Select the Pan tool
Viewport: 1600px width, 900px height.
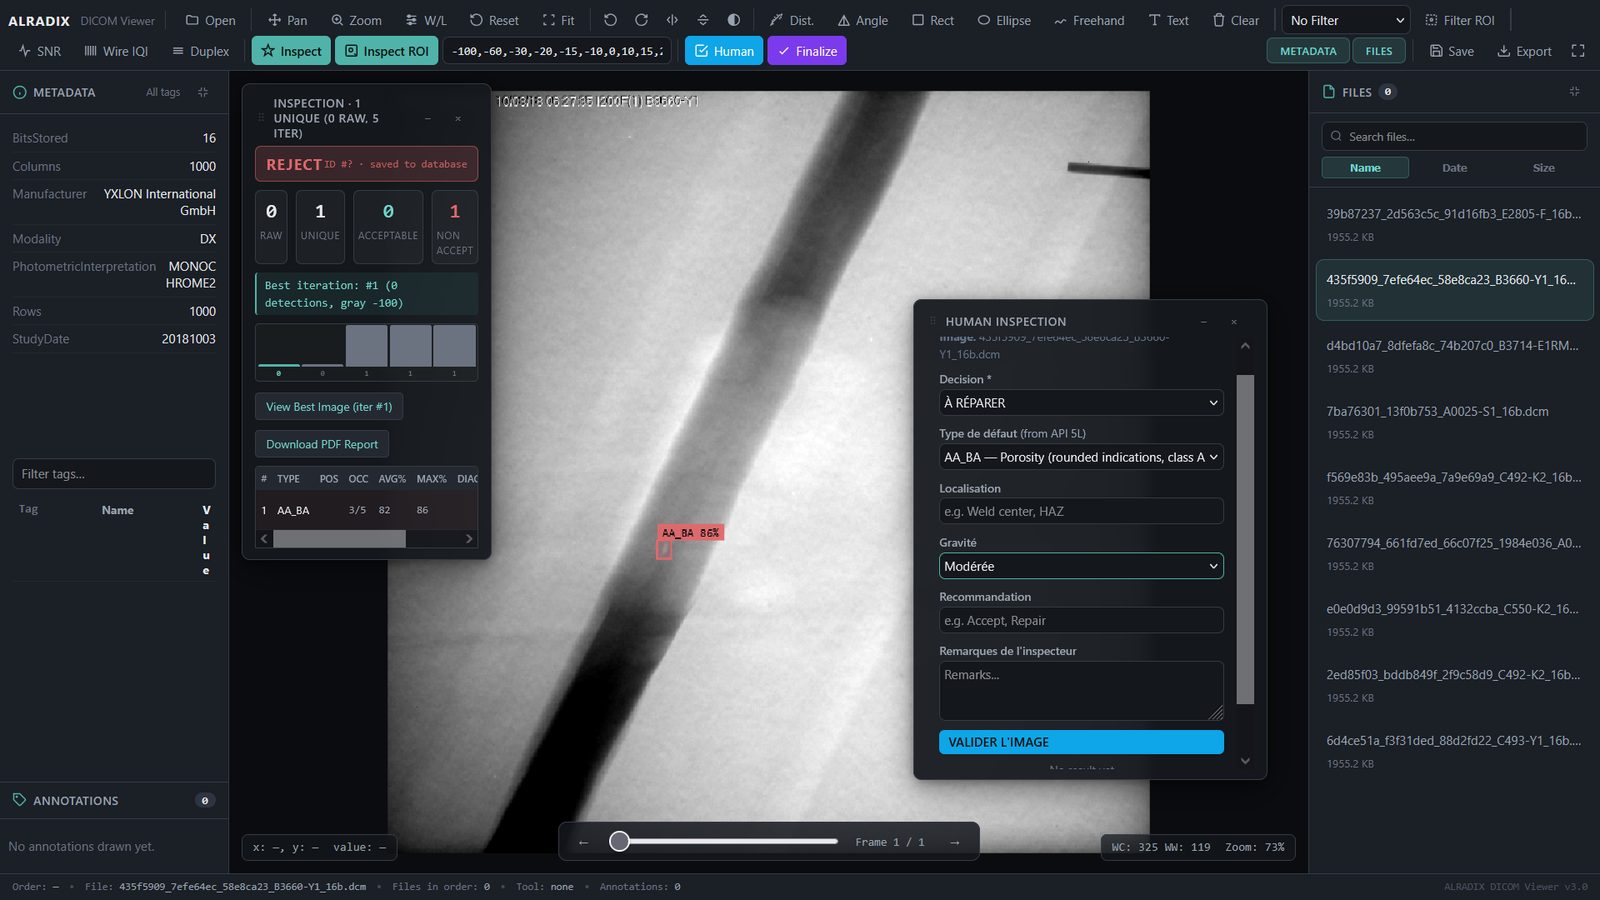287,20
